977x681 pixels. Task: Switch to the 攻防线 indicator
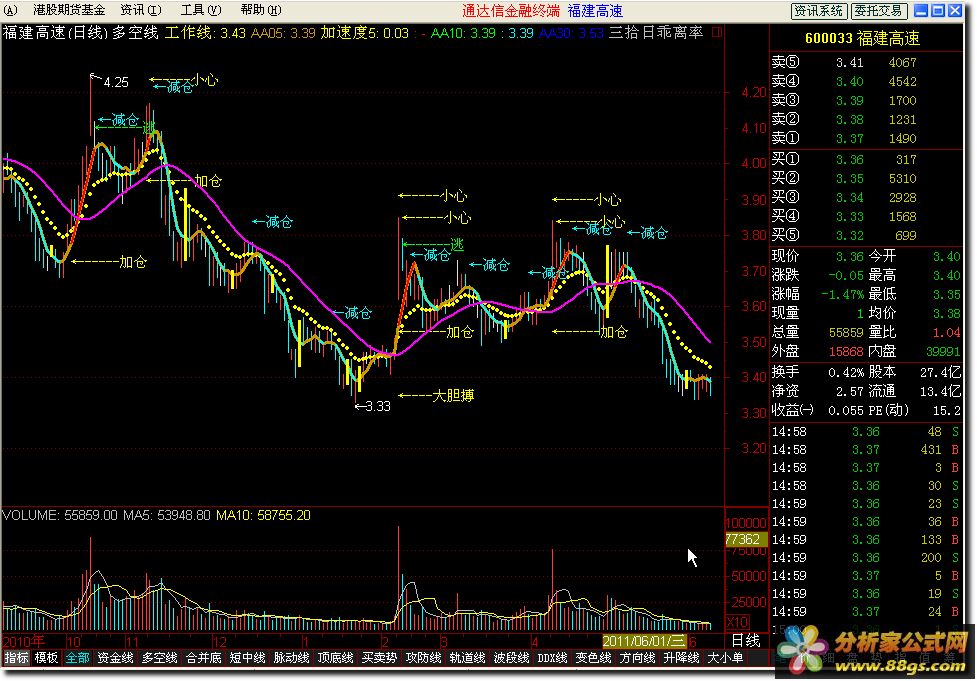pyautogui.click(x=424, y=658)
